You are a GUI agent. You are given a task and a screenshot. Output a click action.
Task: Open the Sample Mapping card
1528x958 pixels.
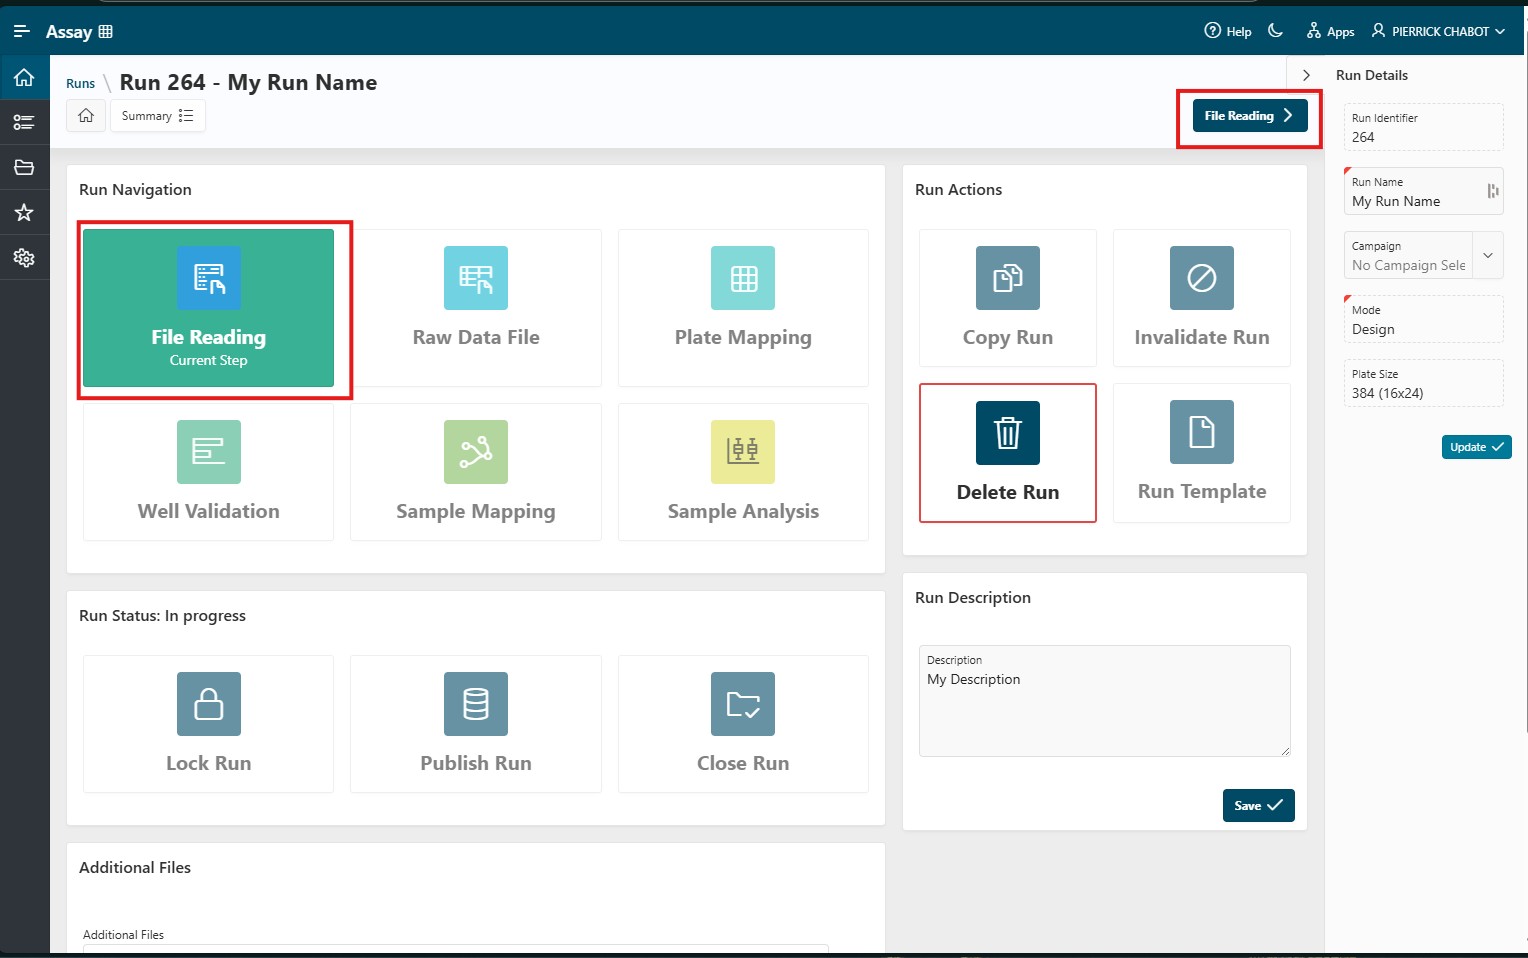476,472
